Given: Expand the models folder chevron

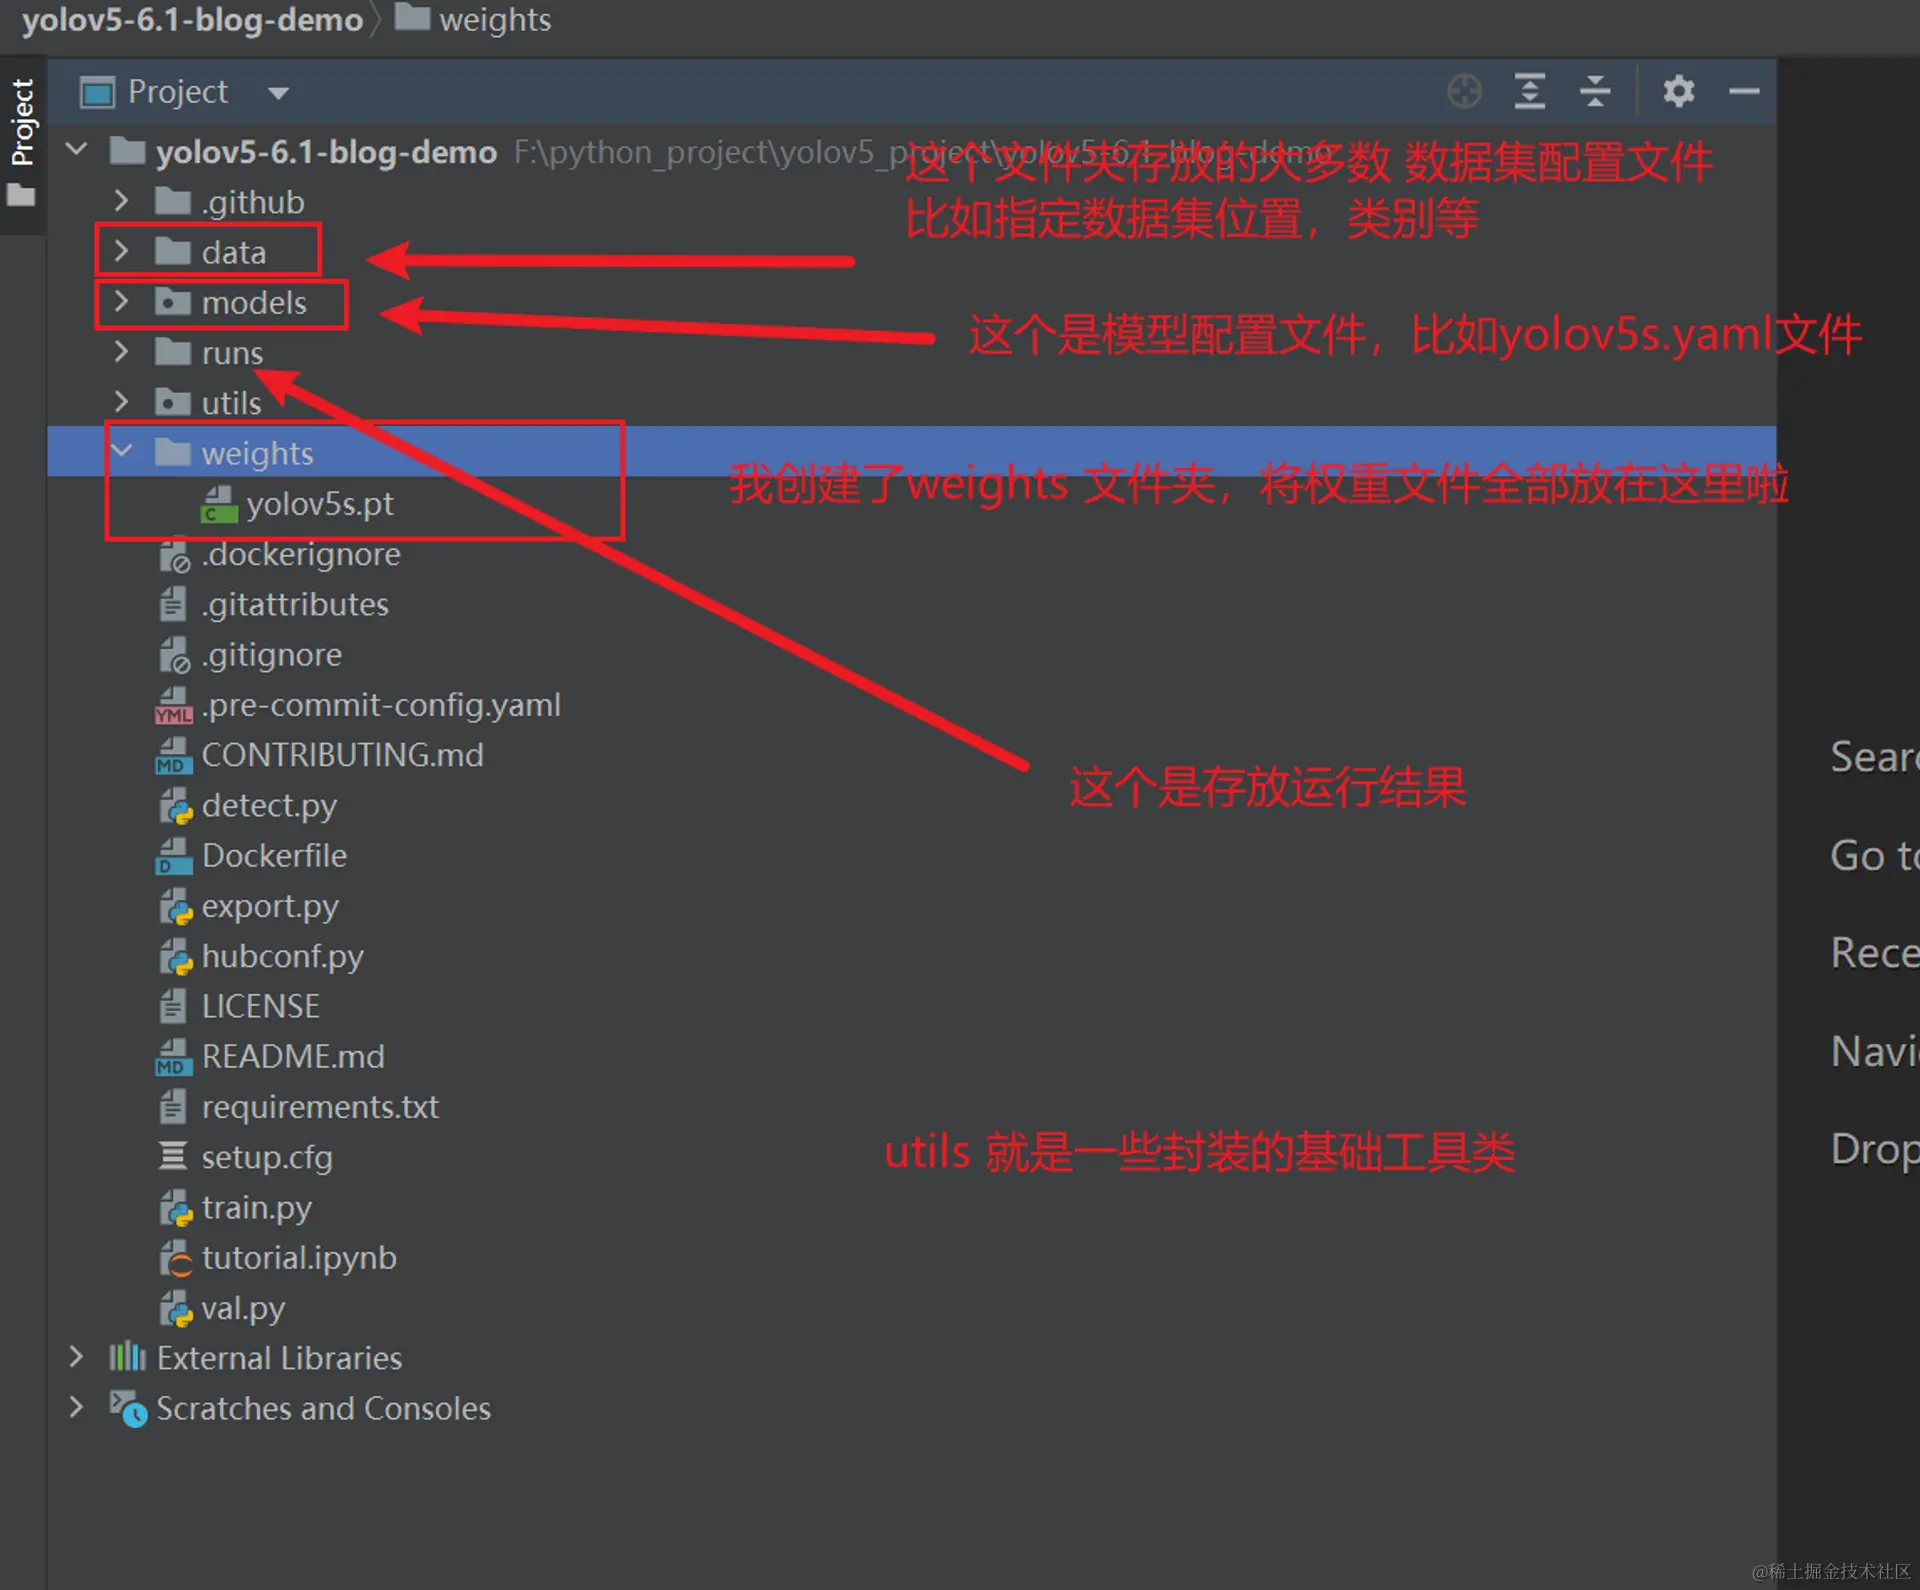Looking at the screenshot, I should [121, 301].
